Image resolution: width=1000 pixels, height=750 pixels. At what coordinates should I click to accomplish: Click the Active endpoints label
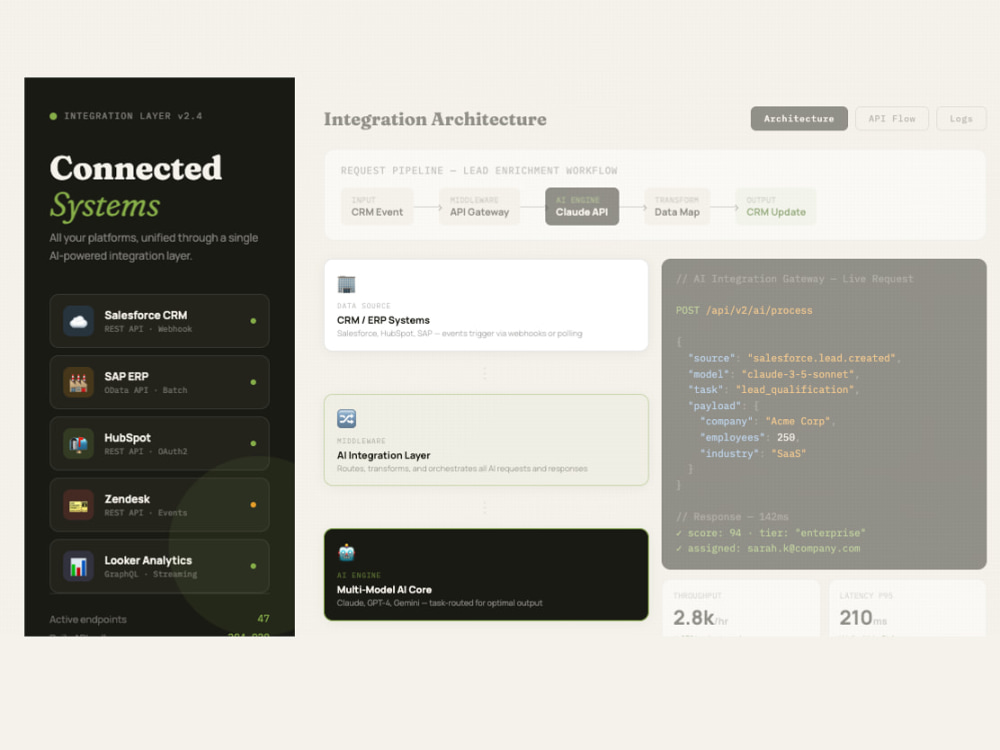point(88,619)
